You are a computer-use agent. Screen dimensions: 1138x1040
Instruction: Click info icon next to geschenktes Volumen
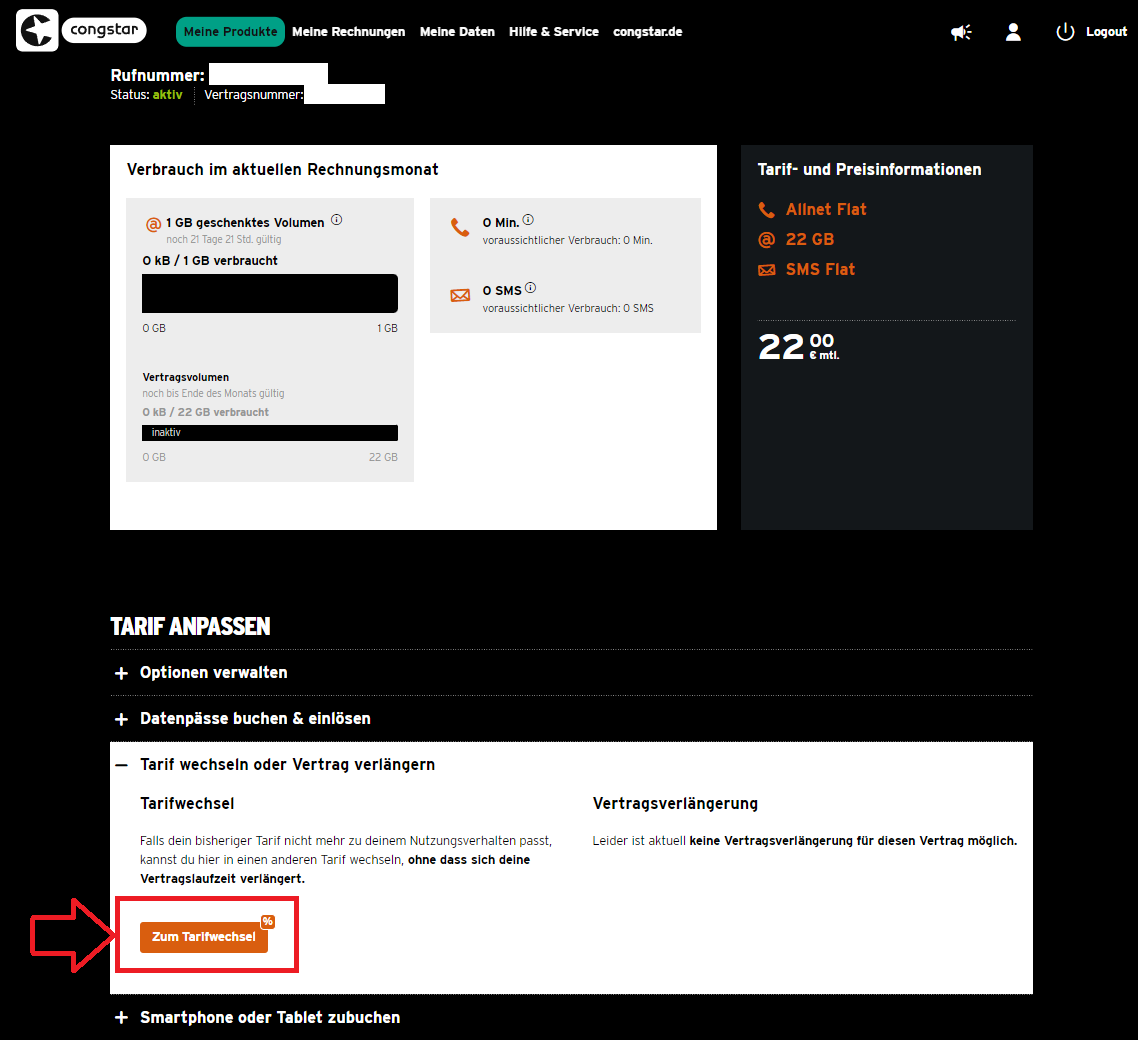point(337,221)
